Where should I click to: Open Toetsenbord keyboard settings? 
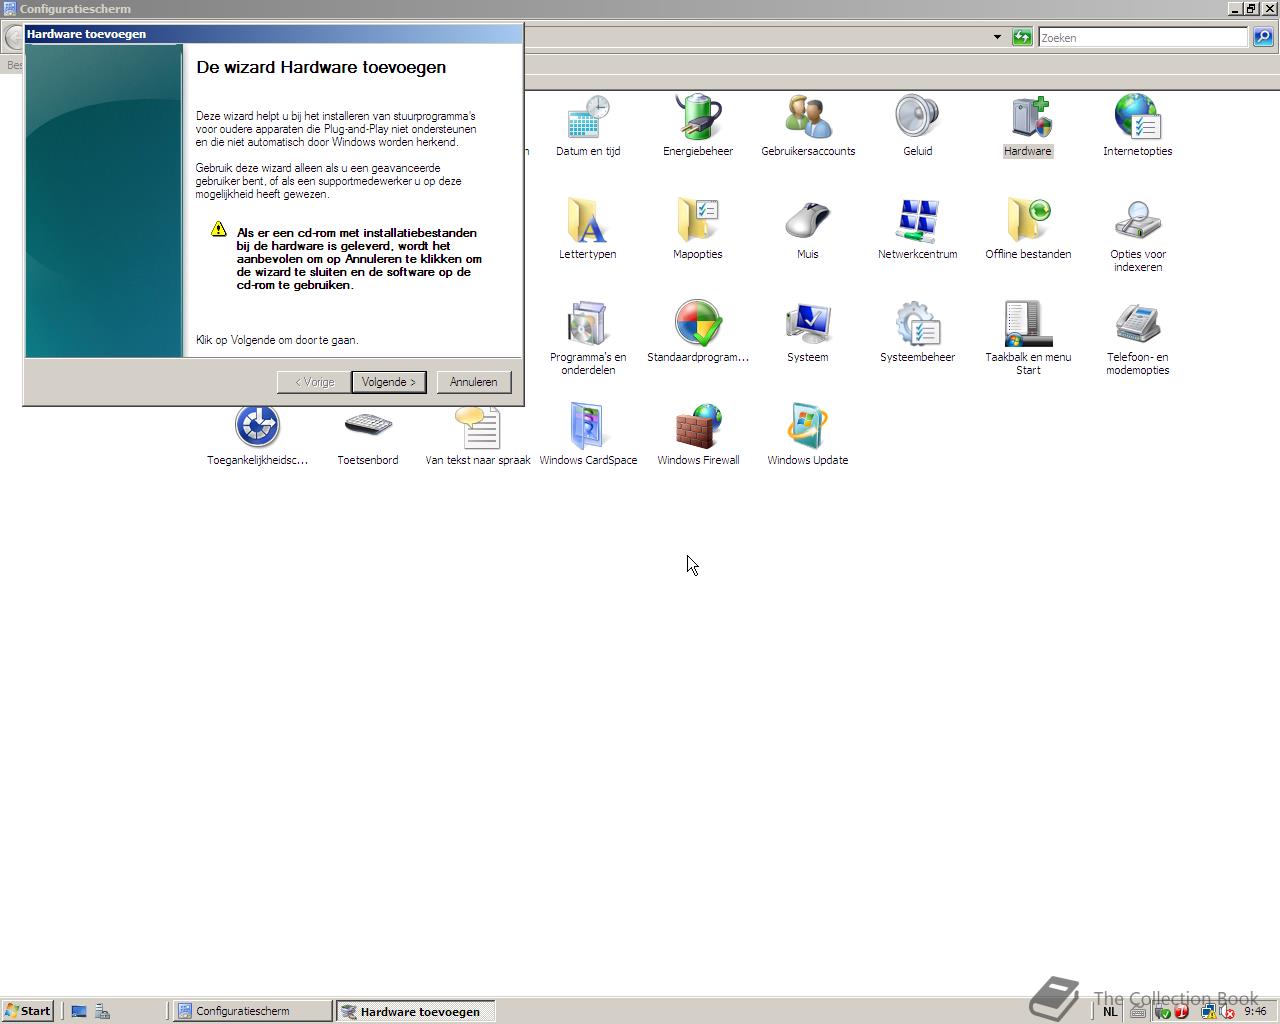(368, 435)
